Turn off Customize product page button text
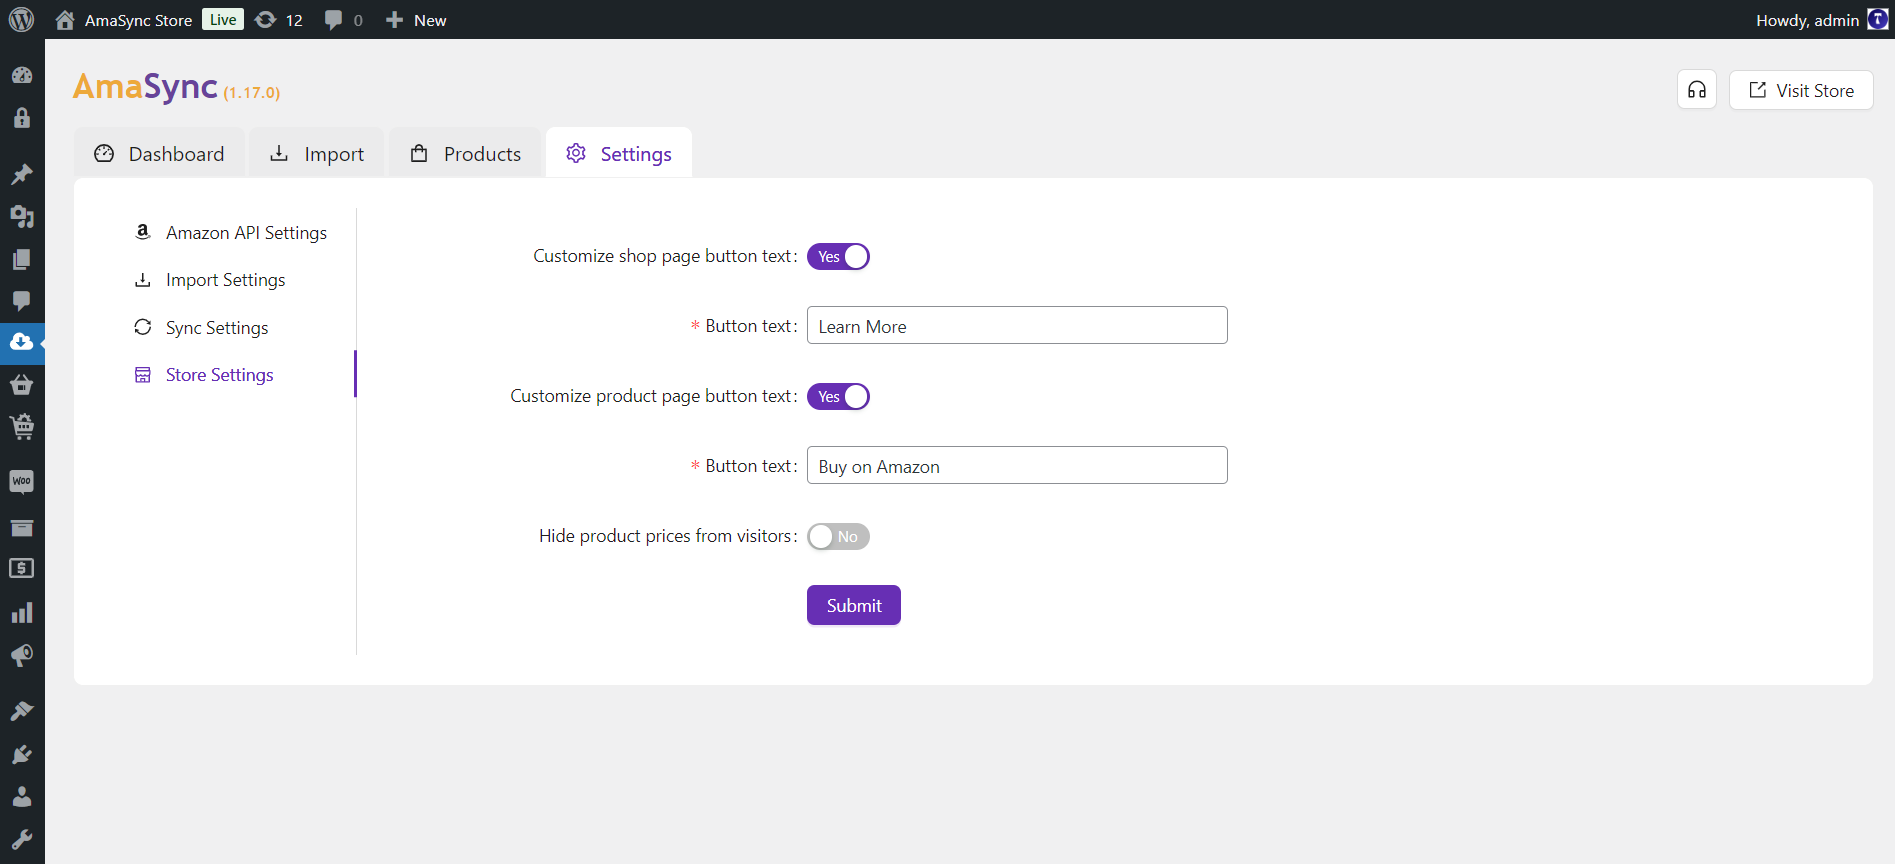The image size is (1895, 864). point(838,397)
